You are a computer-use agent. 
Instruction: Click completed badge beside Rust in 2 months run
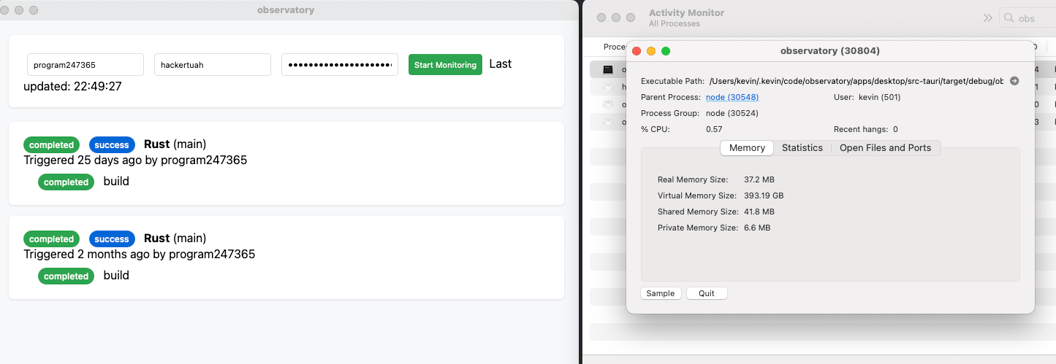[51, 239]
